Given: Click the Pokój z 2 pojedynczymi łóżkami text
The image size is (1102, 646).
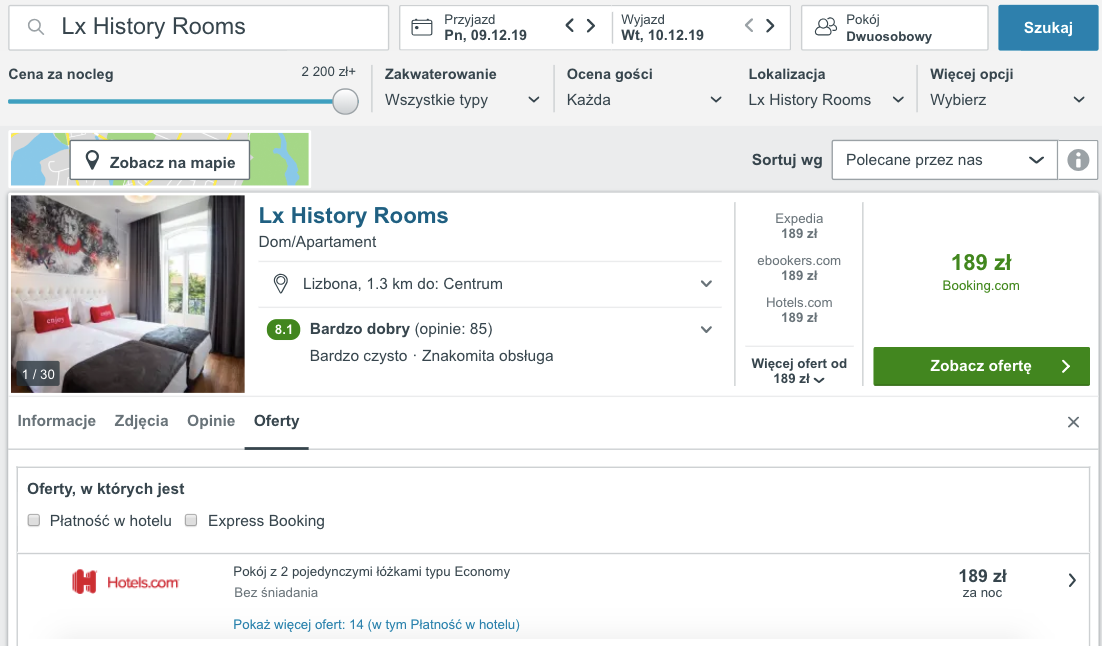Looking at the screenshot, I should [x=372, y=571].
